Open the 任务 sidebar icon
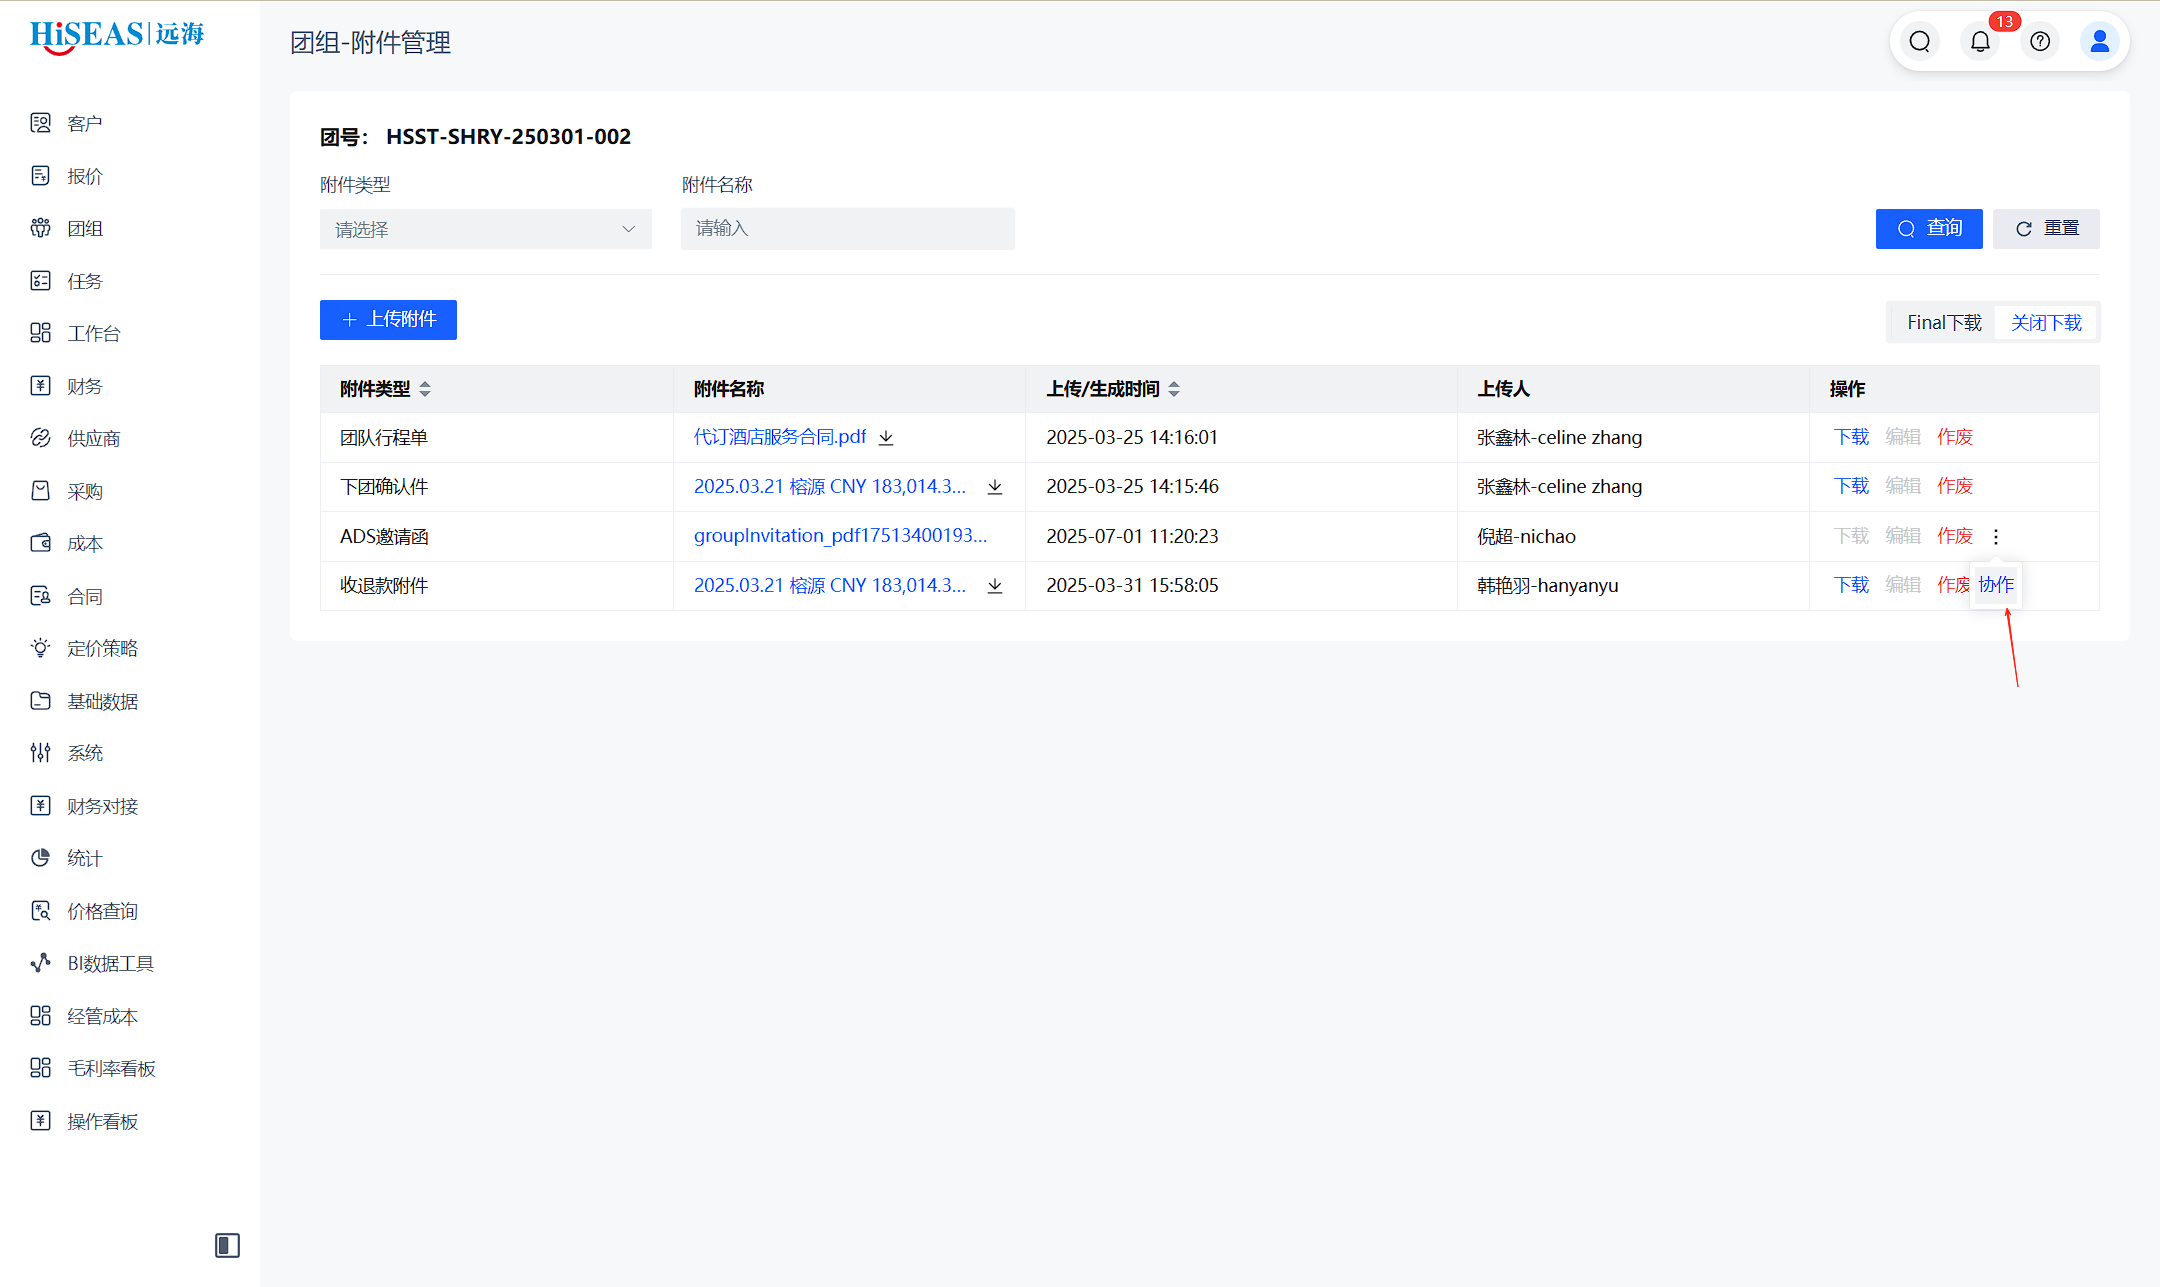 tap(40, 281)
